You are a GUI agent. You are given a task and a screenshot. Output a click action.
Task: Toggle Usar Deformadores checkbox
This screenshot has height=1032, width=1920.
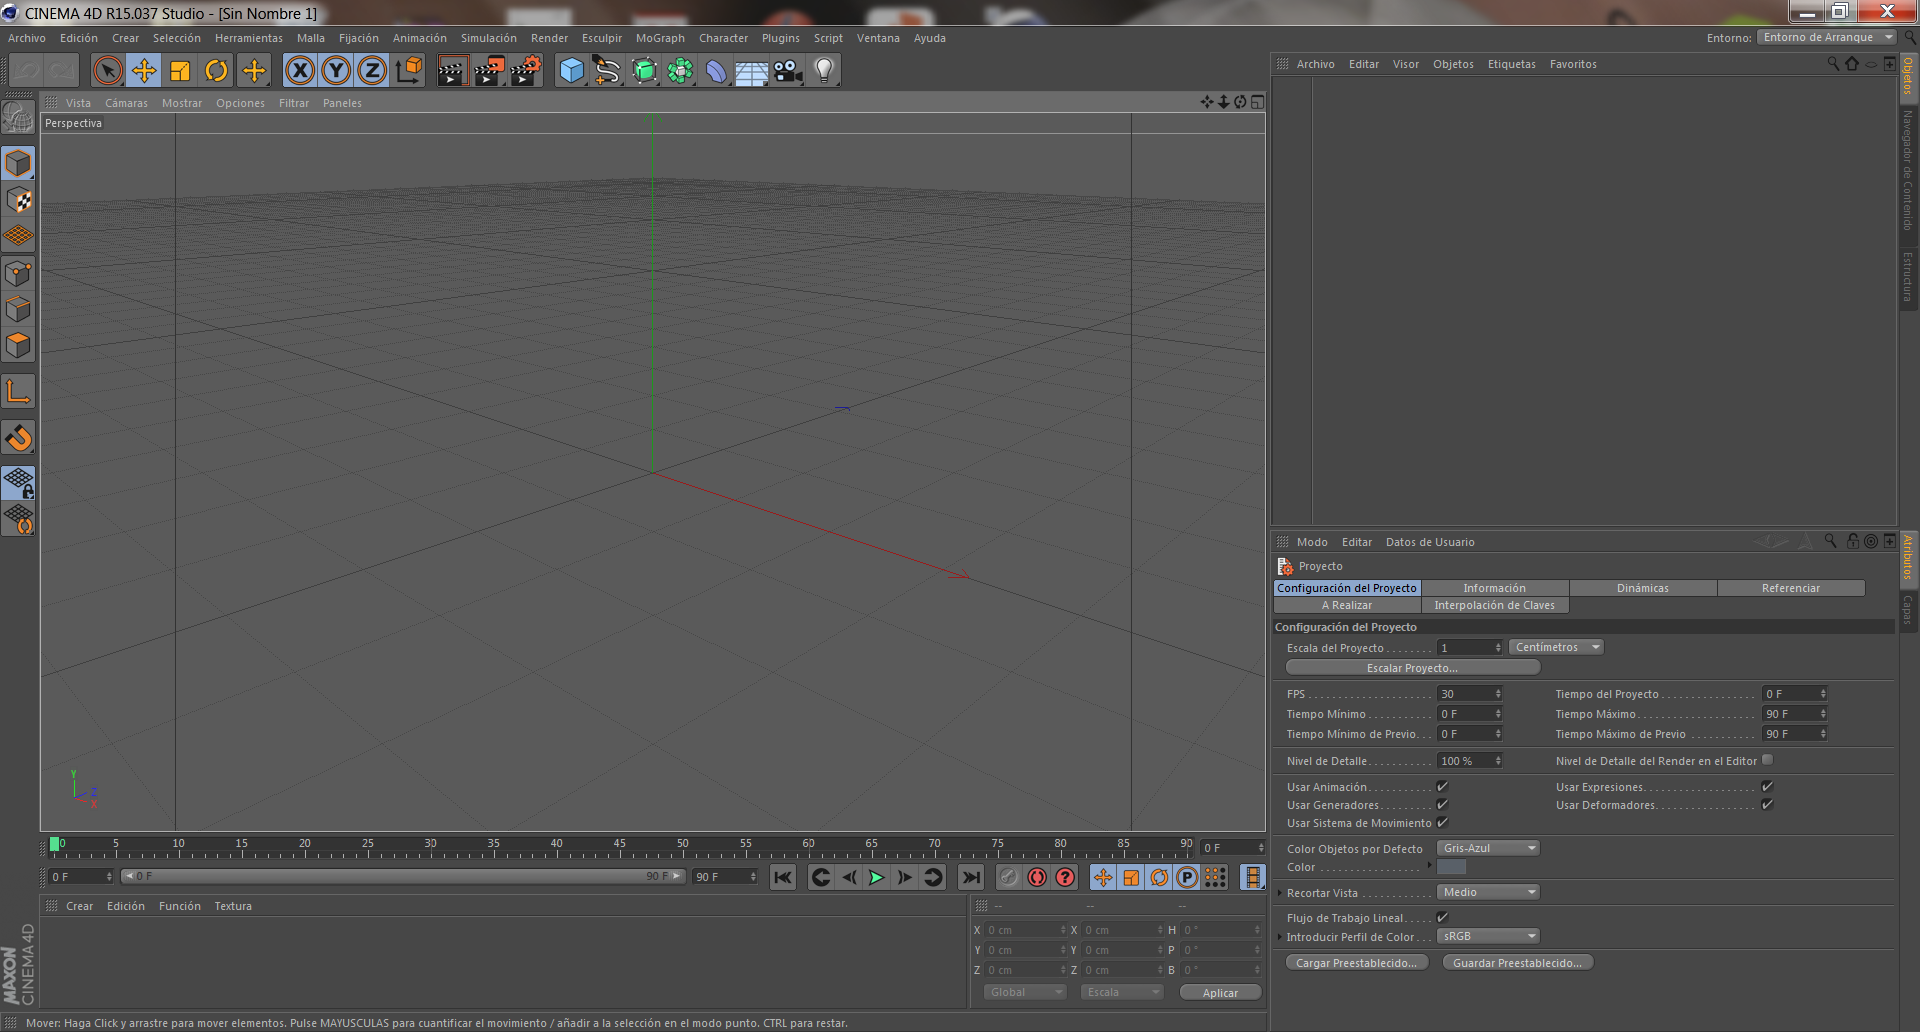pyautogui.click(x=1767, y=805)
